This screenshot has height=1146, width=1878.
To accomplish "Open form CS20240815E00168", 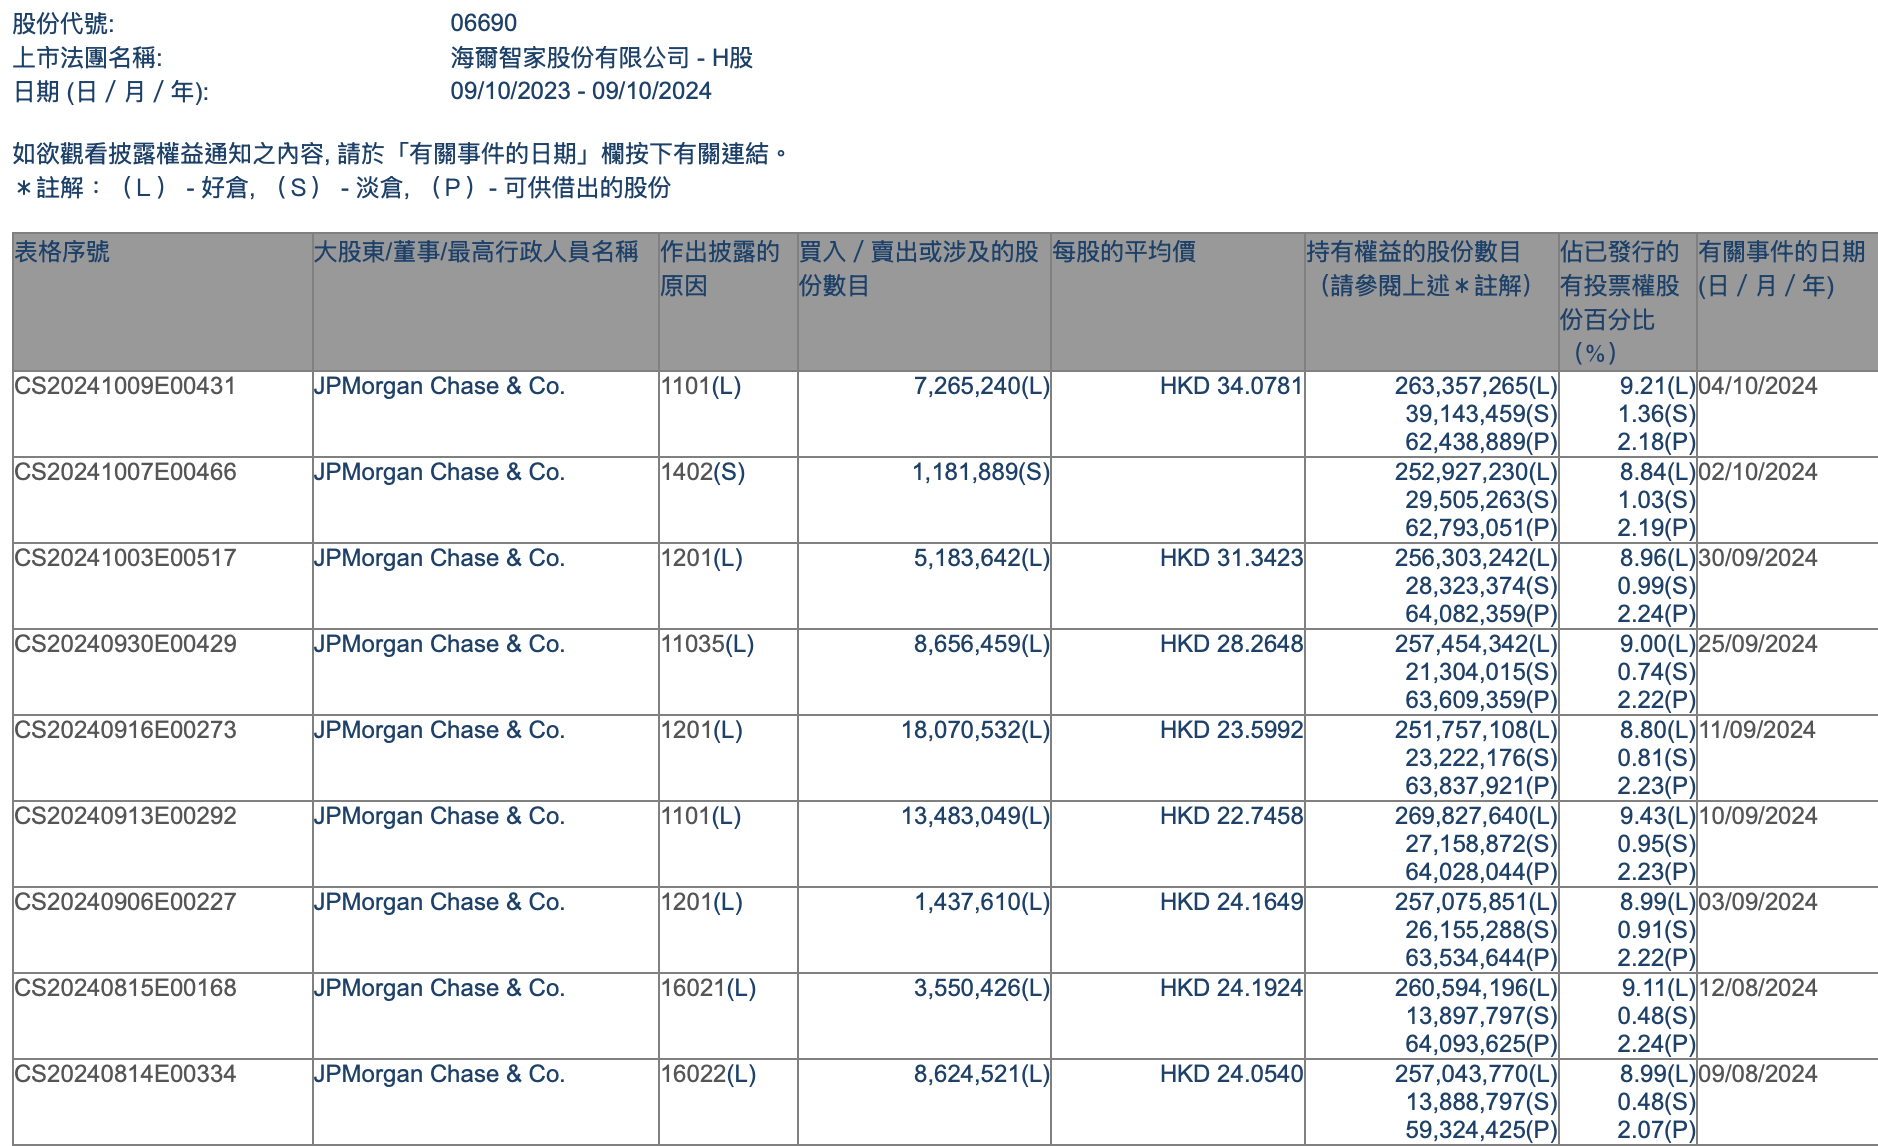I will pyautogui.click(x=125, y=988).
